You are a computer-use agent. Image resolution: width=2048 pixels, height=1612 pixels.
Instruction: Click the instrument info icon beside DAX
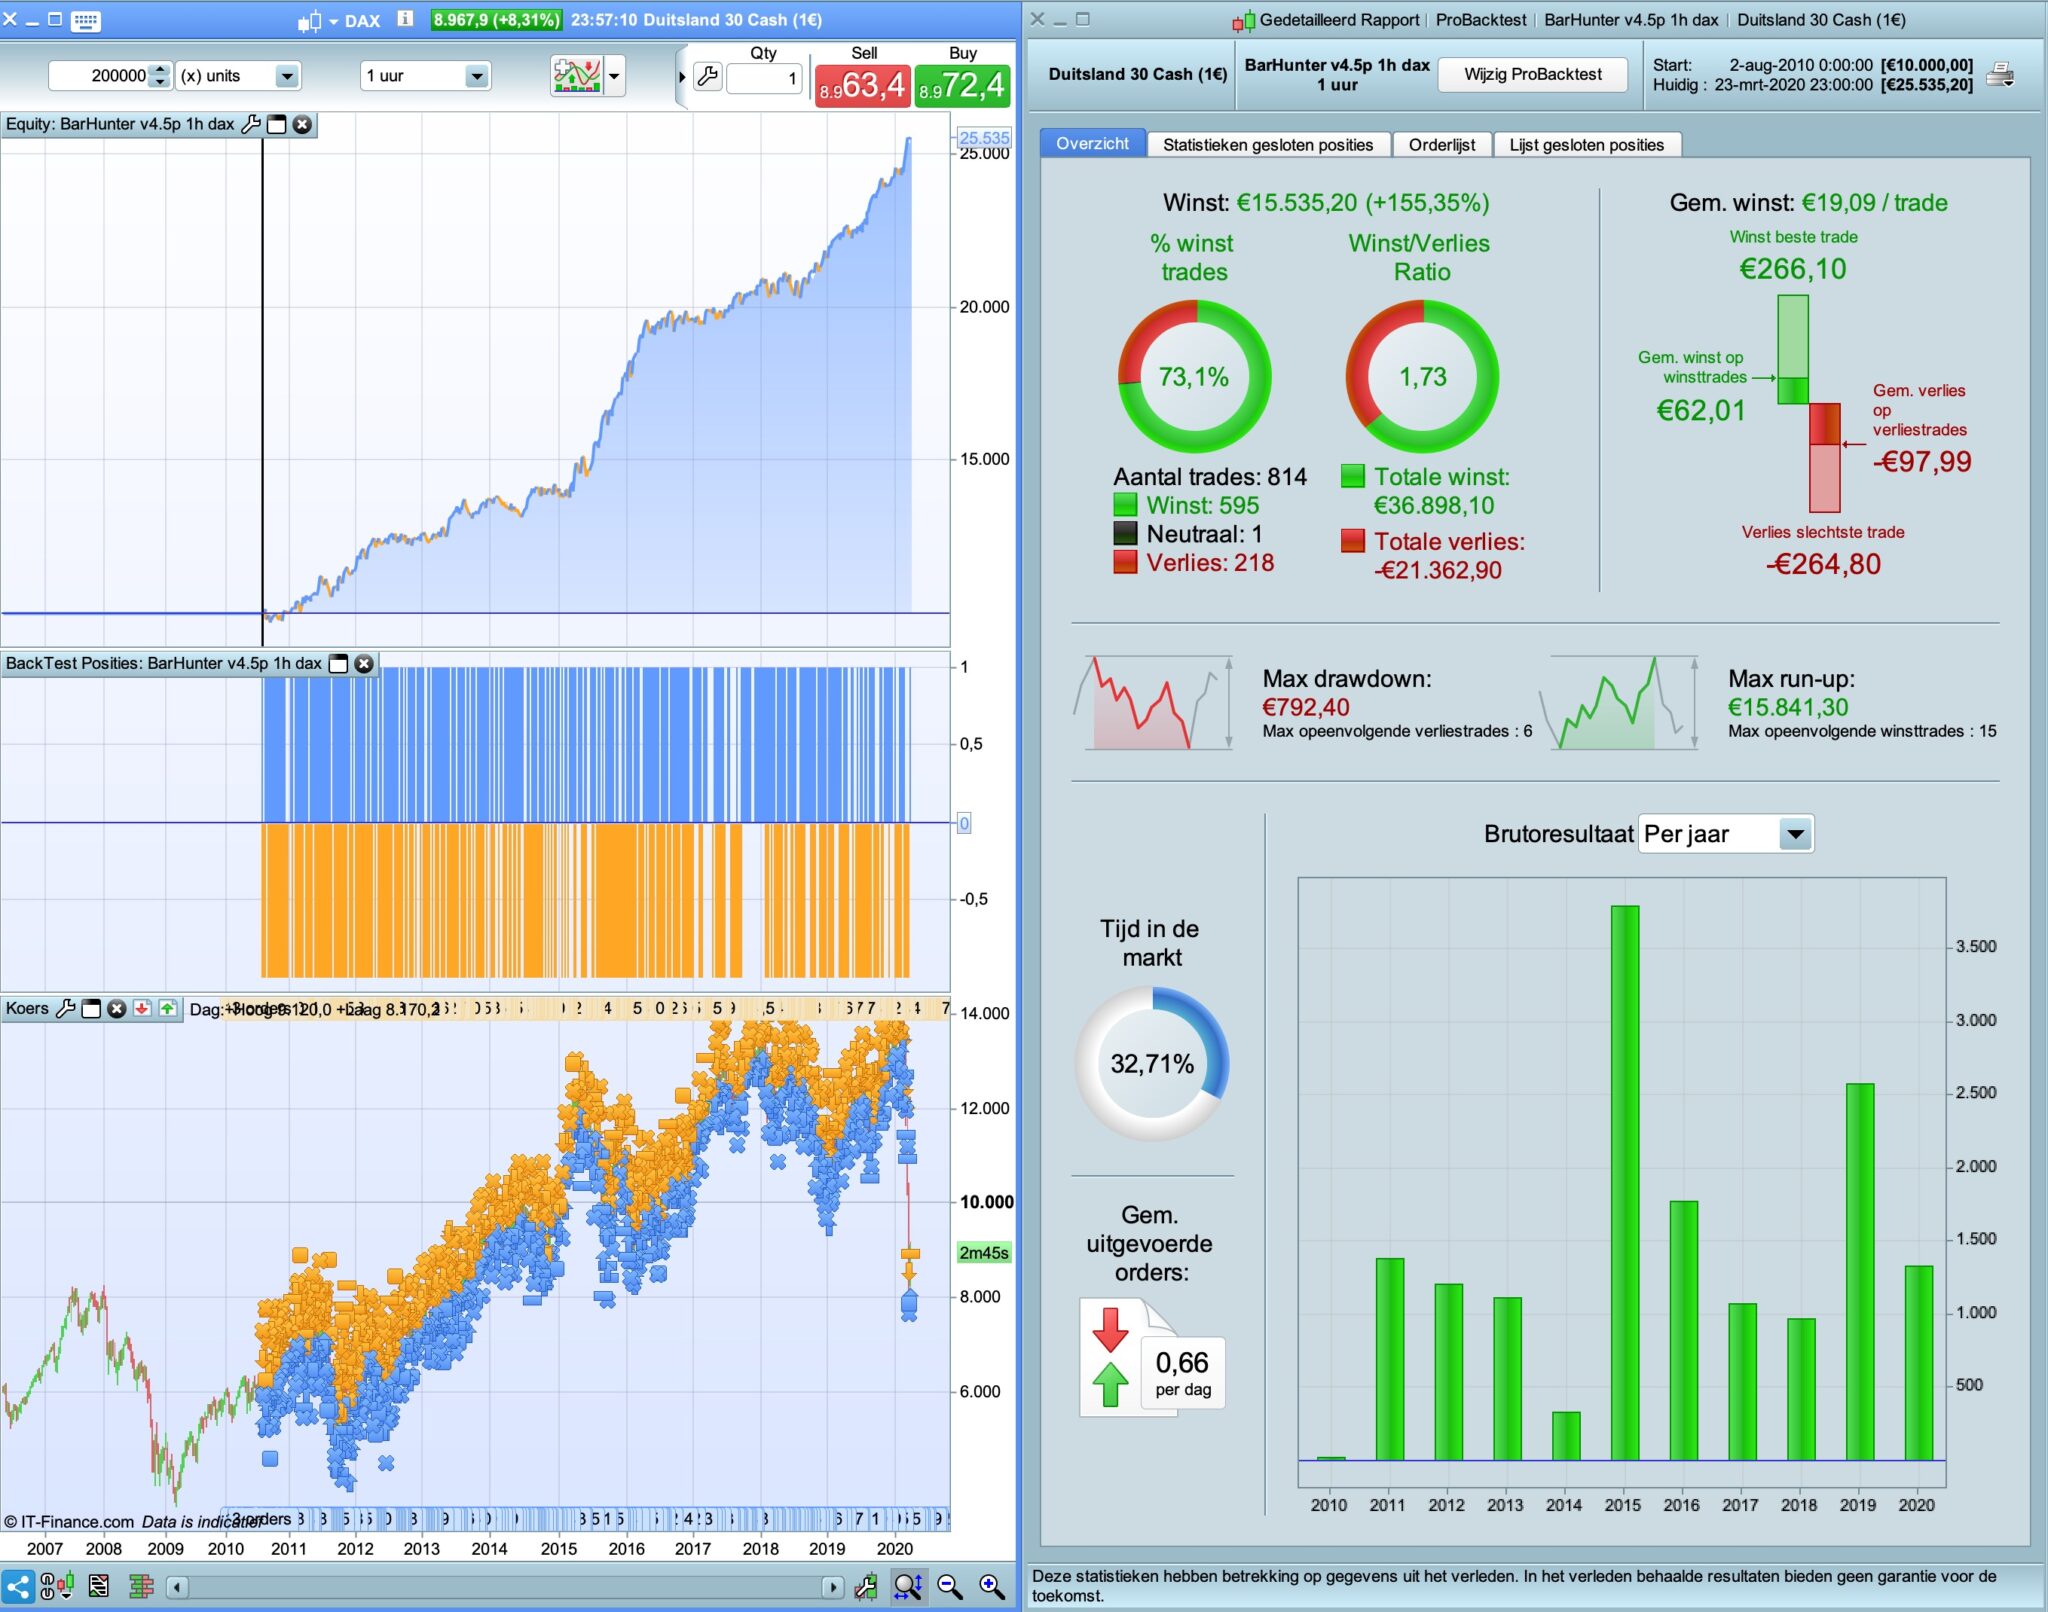[405, 19]
